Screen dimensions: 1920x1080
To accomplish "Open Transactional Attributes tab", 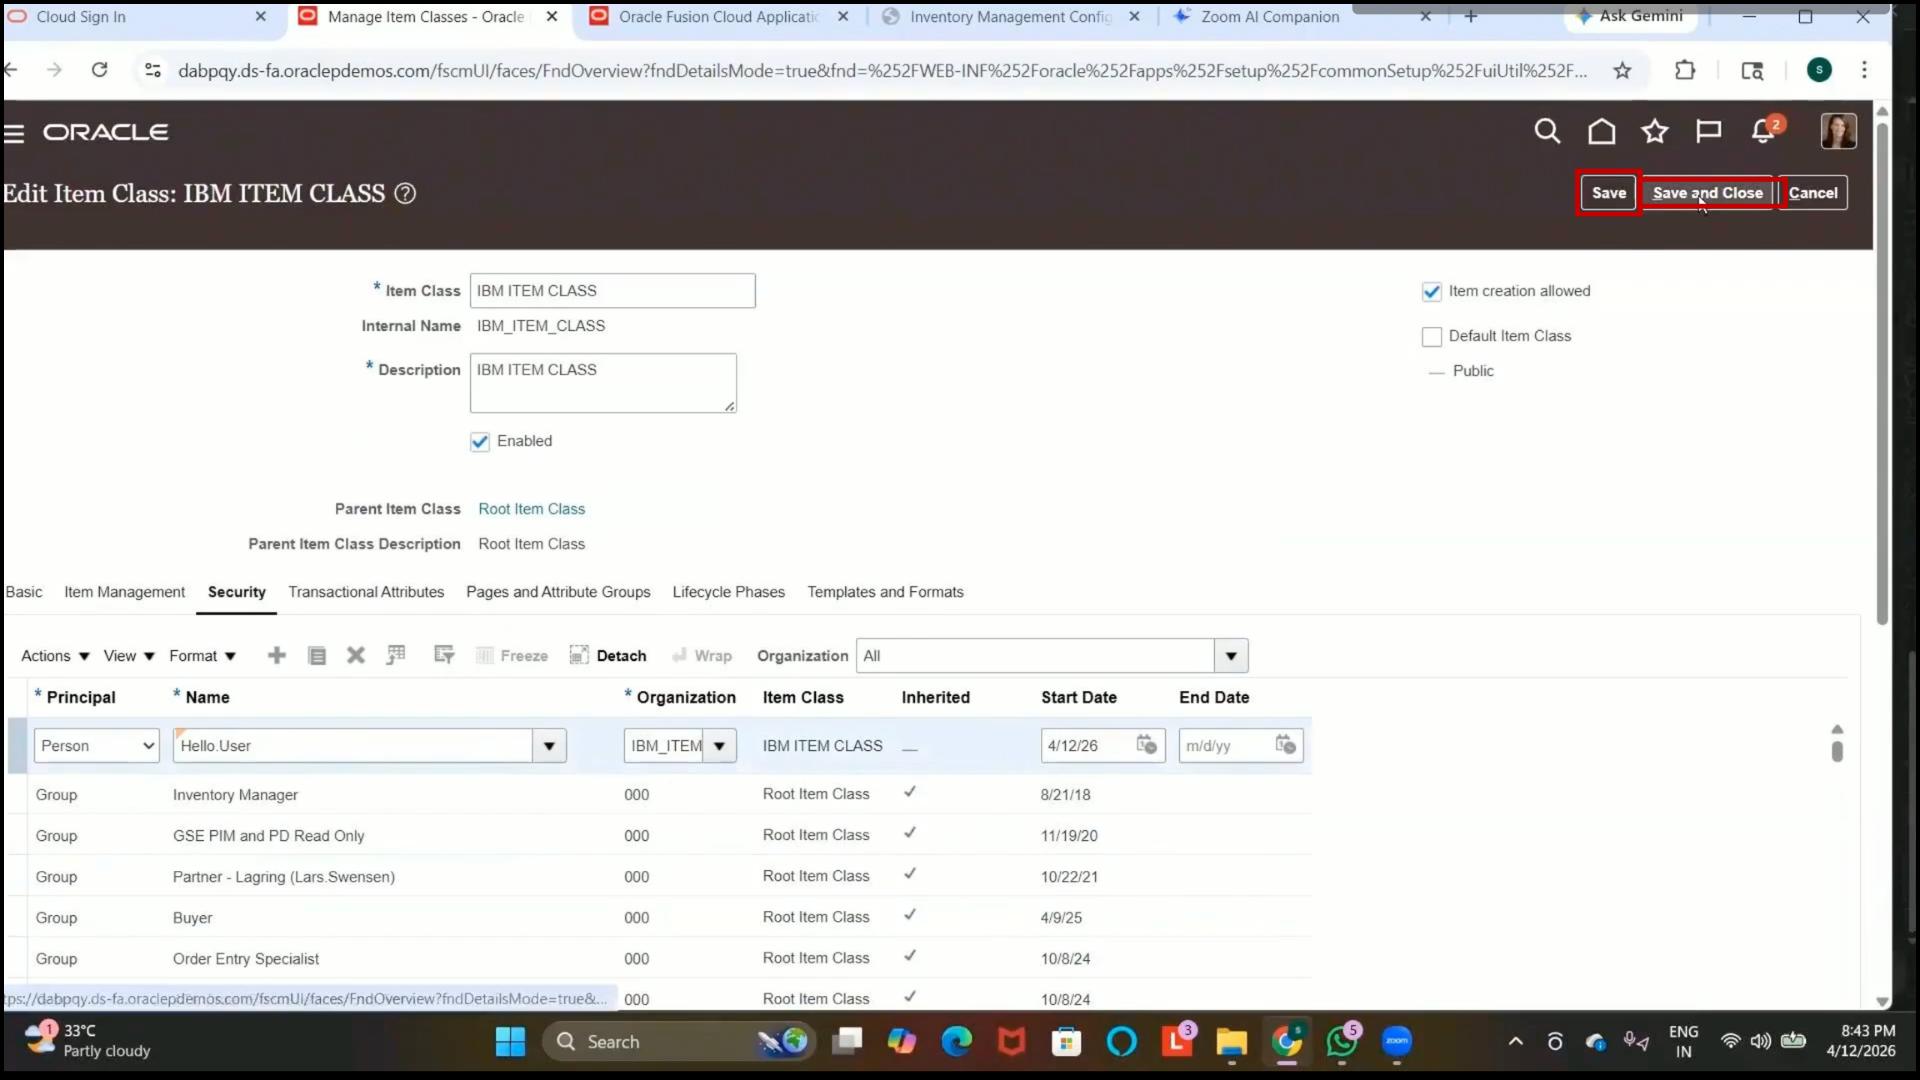I will tap(366, 592).
